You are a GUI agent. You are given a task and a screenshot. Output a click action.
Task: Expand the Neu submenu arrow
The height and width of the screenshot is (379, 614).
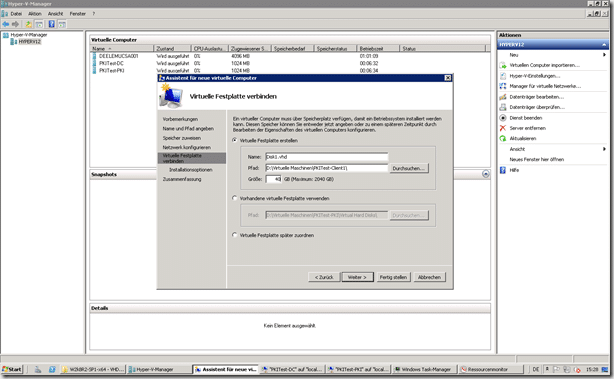tap(604, 55)
